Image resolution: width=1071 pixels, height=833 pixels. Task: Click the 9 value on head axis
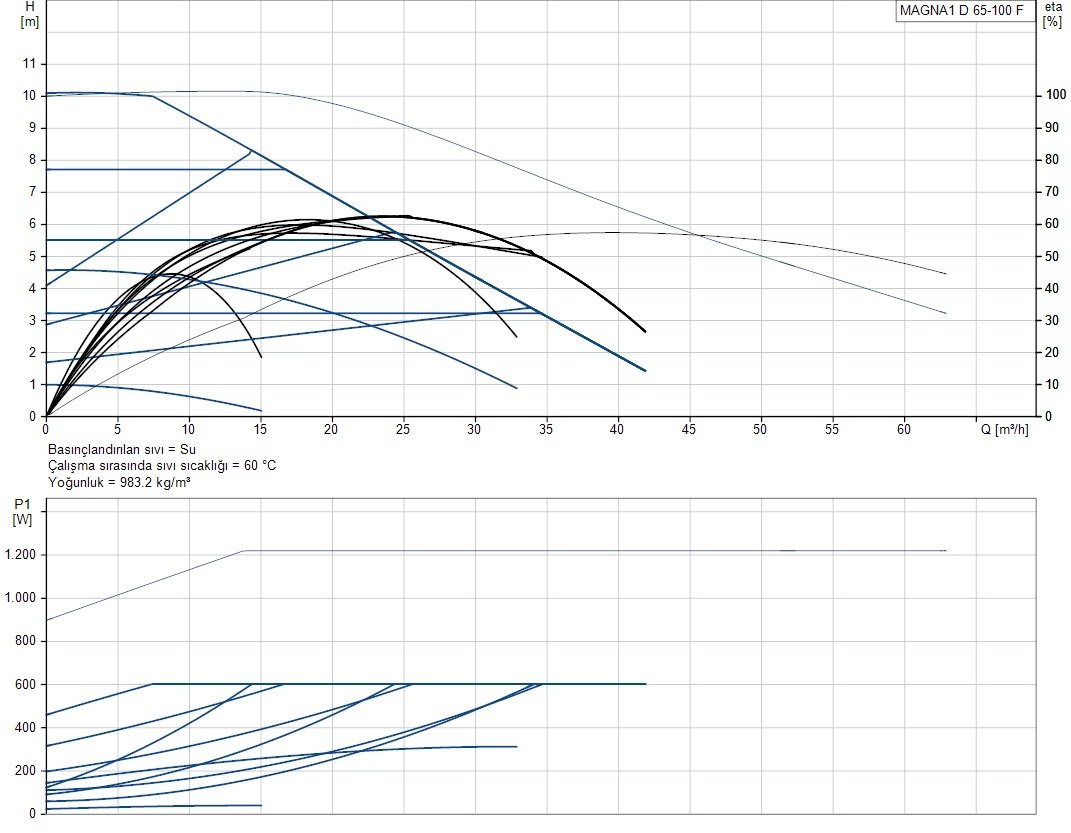pos(32,128)
